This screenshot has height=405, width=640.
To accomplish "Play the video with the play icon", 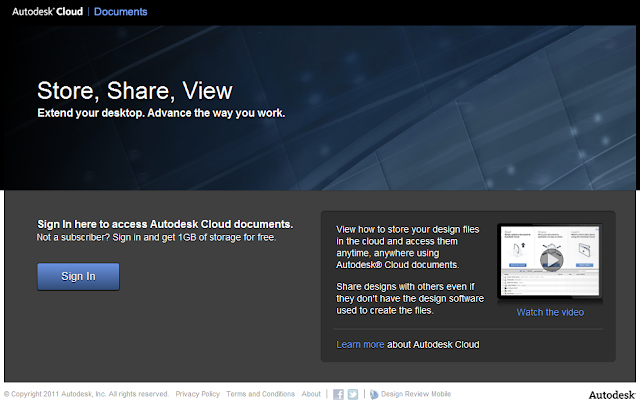I will (551, 260).
